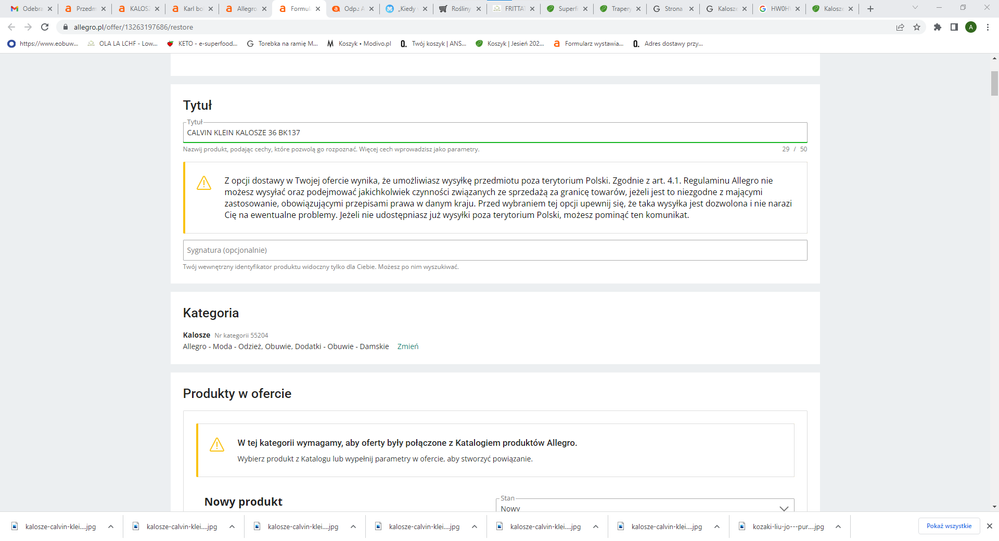Viewport: 999px width, 541px height.
Task: Open the browser extensions puzzle icon
Action: tap(937, 27)
